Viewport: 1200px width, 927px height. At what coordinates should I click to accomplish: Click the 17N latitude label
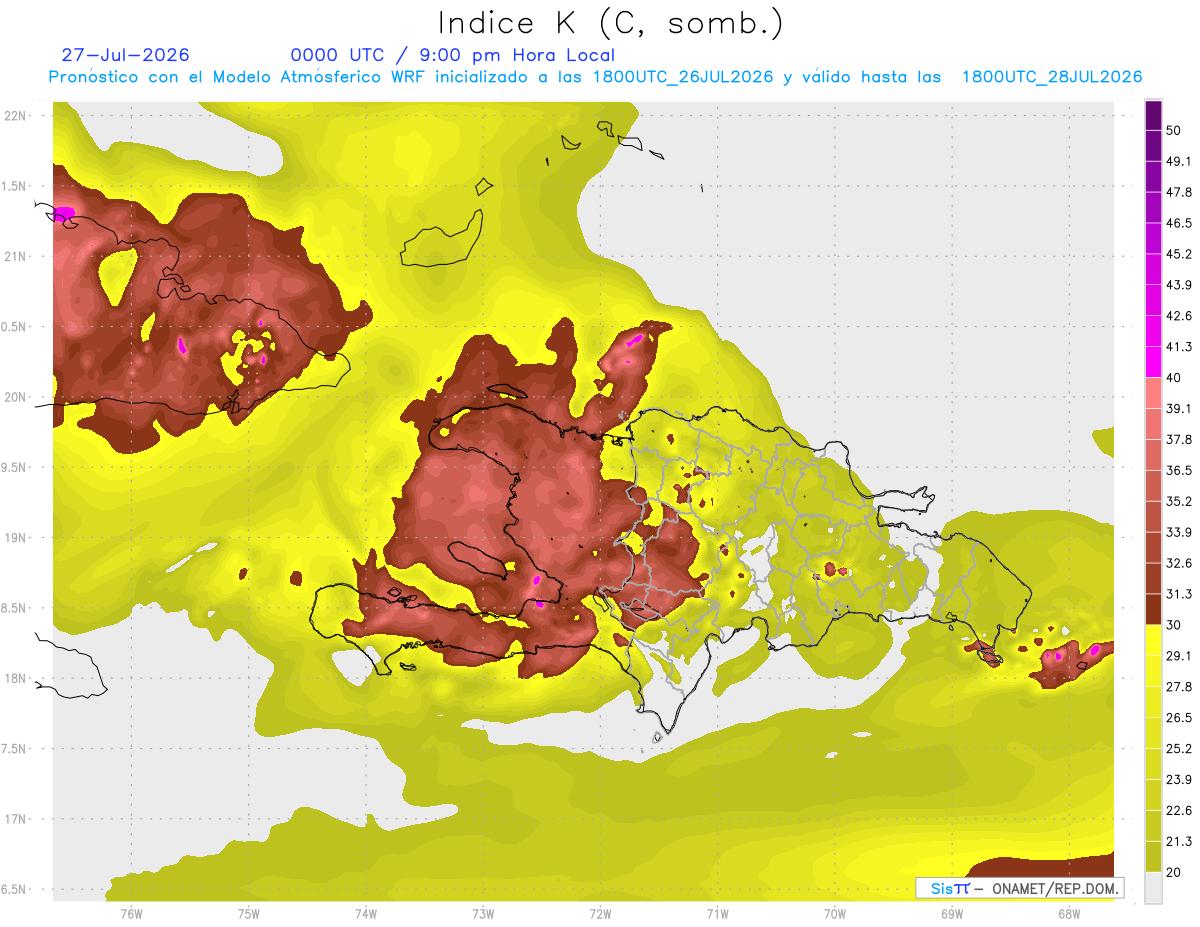pos(17,819)
